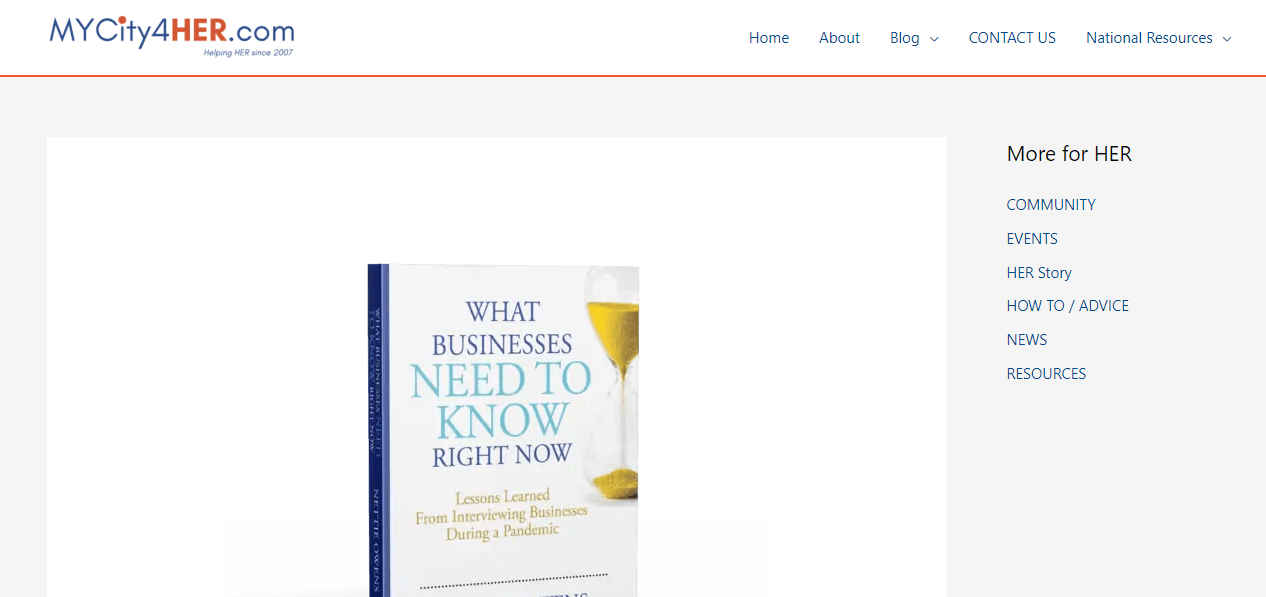Click the Lessons Learned subtitle on the cover
Viewport: 1266px width, 597px height.
[502, 514]
